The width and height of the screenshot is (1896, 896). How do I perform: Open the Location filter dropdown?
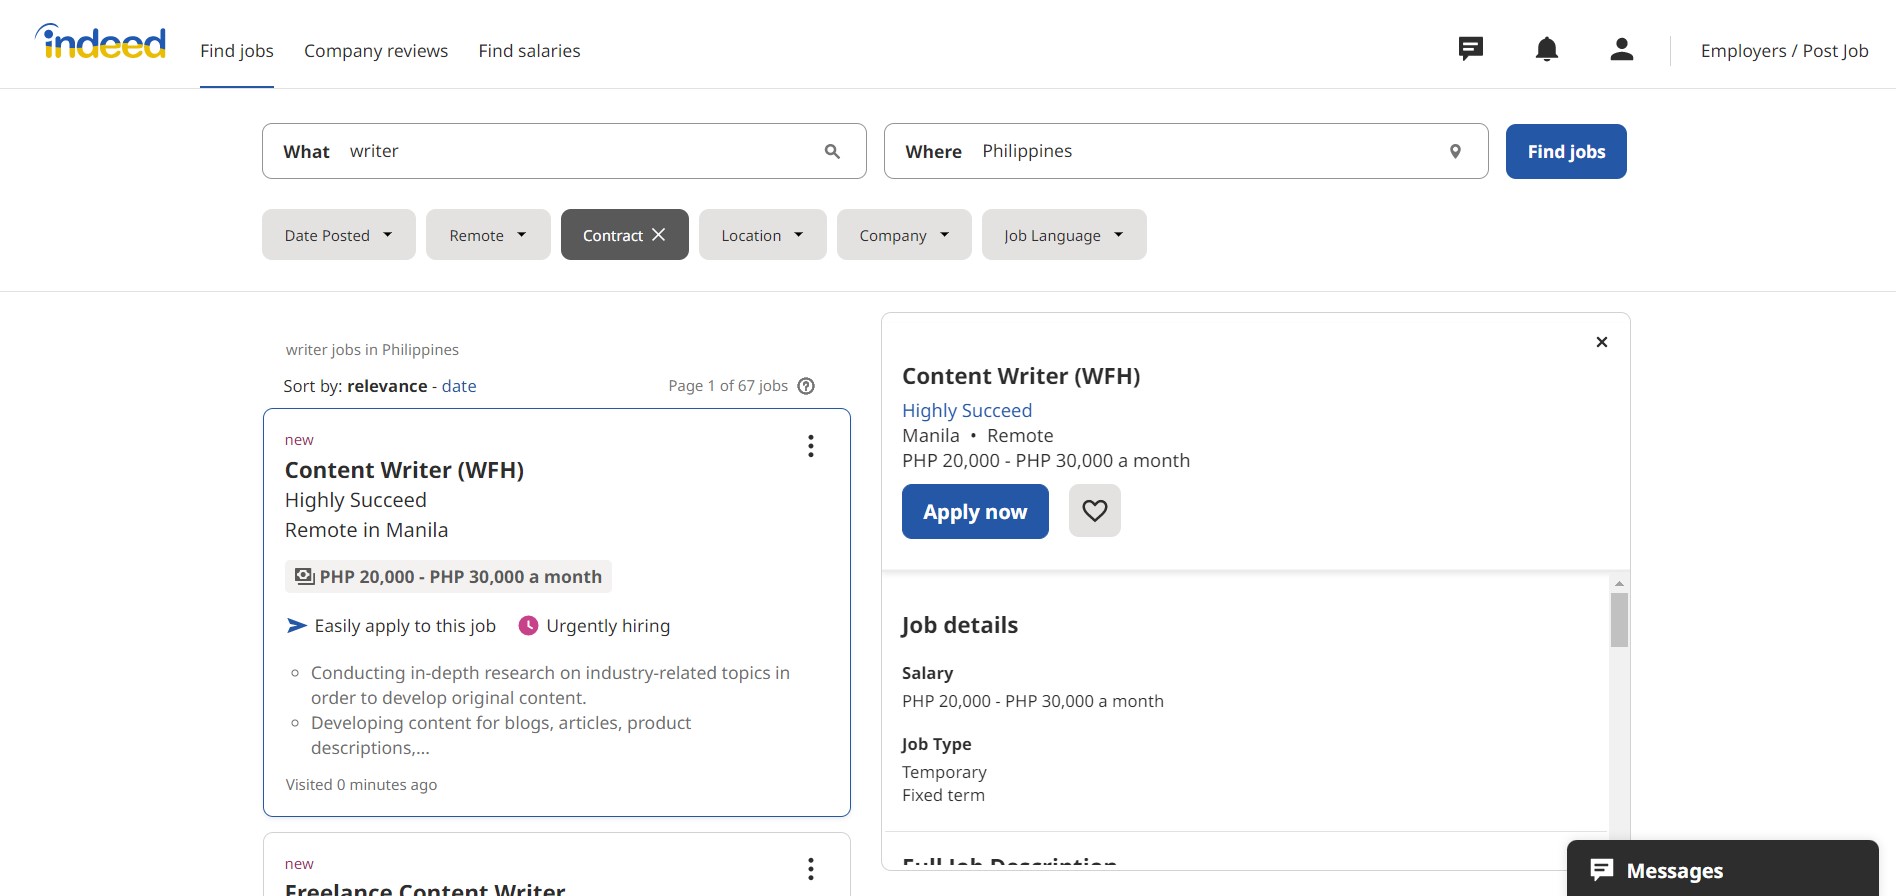763,235
